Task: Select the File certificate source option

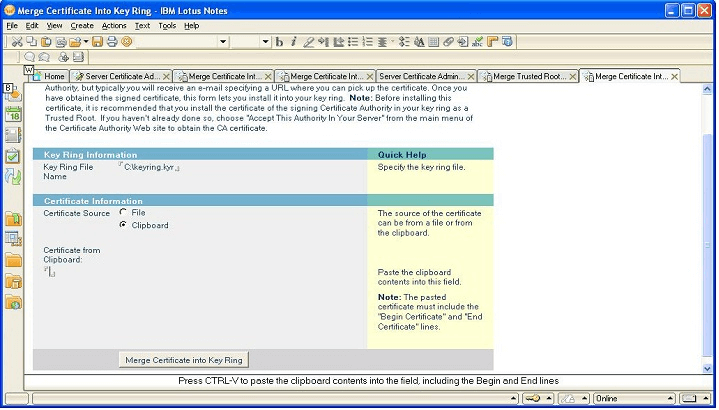Action: (123, 212)
